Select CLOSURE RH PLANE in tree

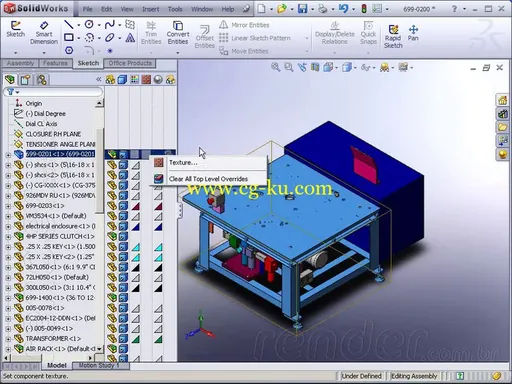pyautogui.click(x=53, y=134)
